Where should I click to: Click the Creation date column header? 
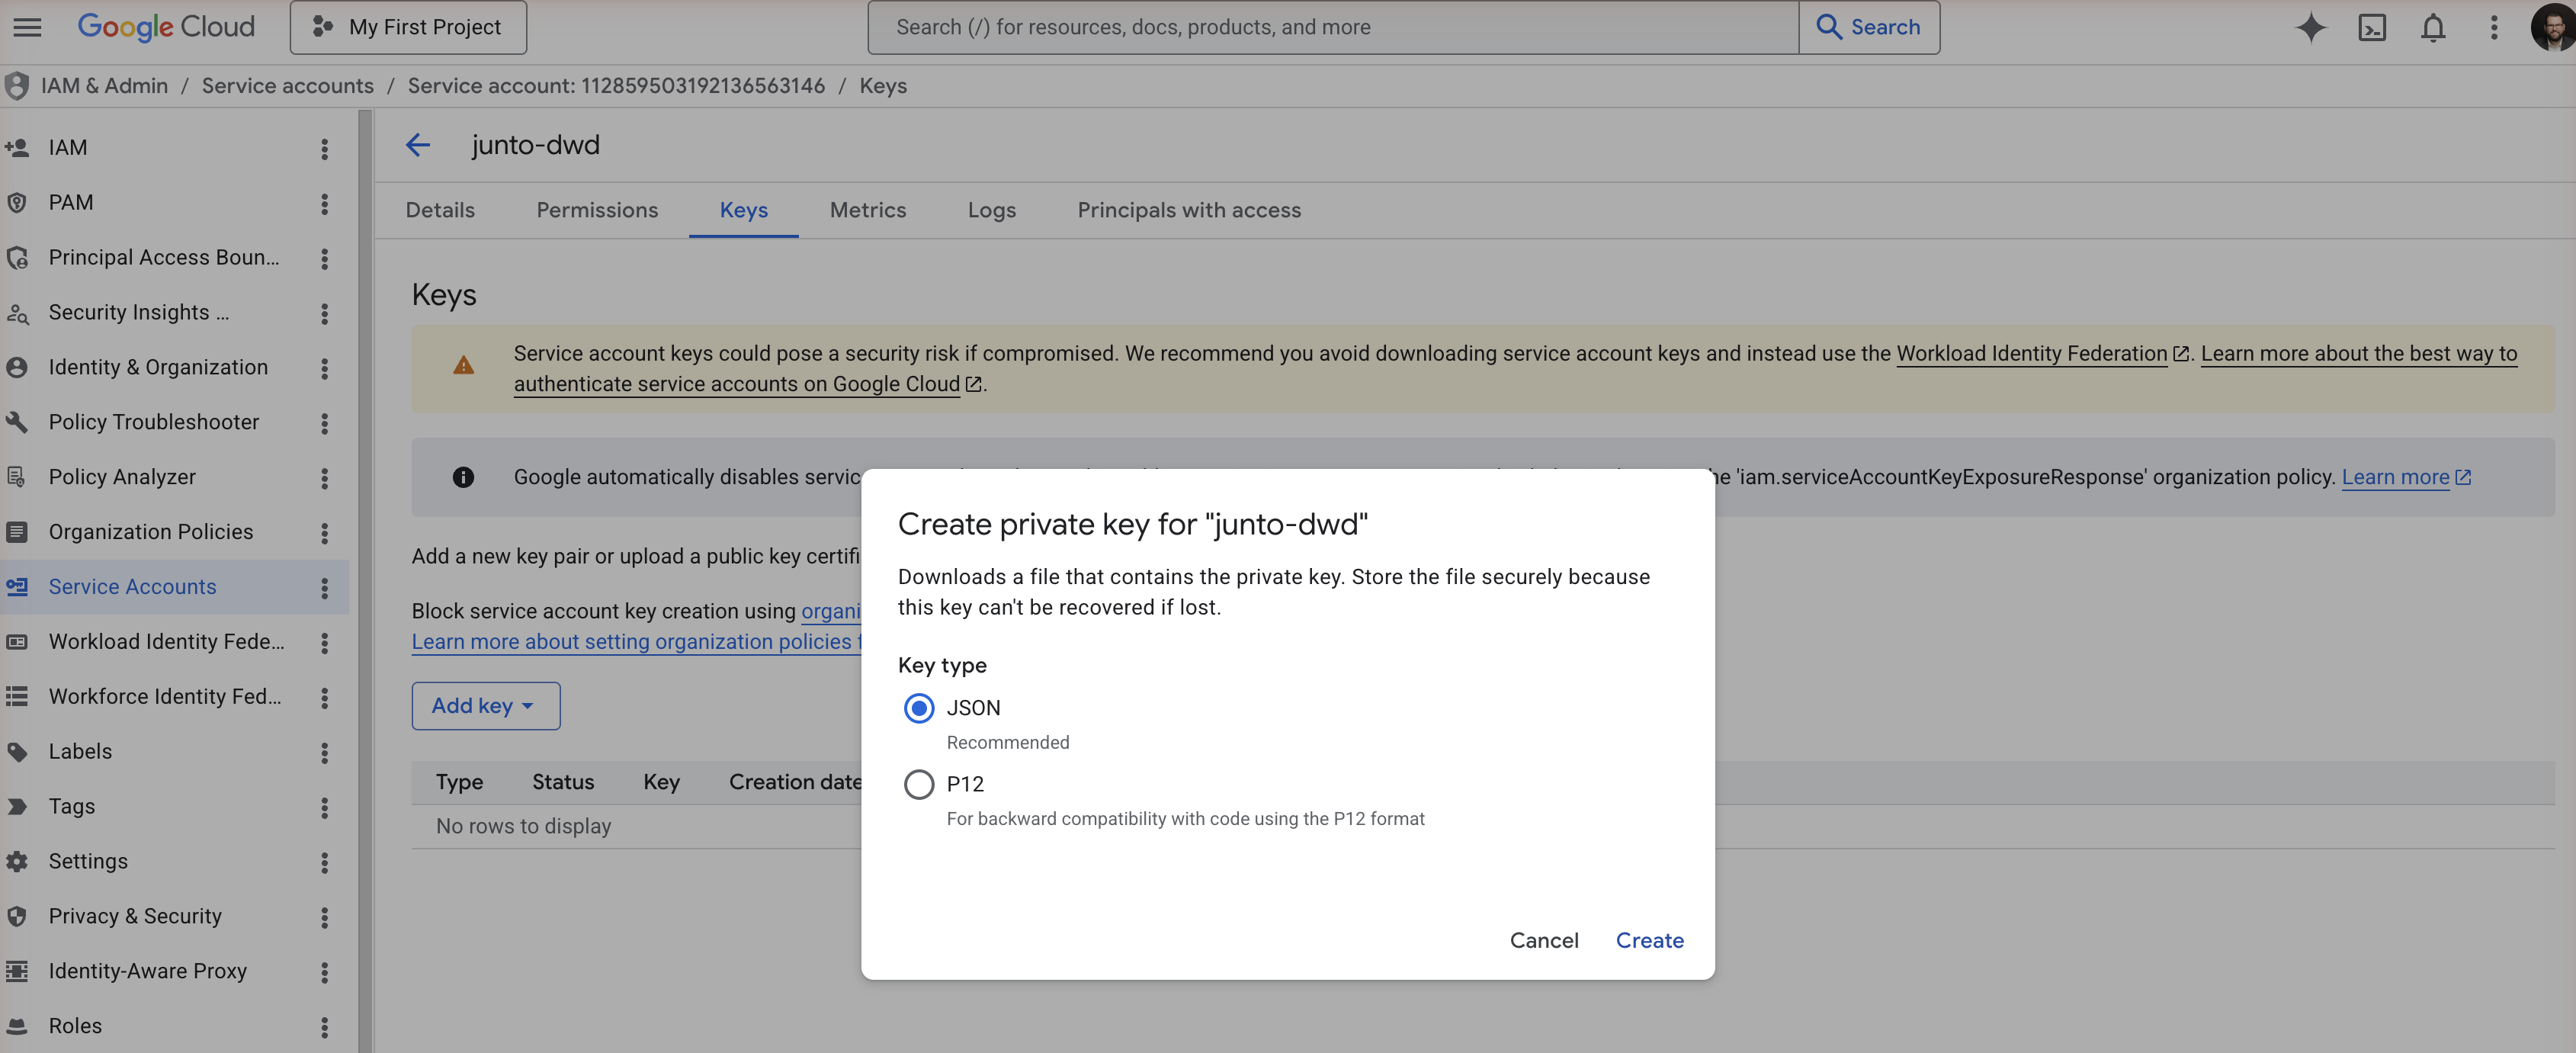pos(795,783)
